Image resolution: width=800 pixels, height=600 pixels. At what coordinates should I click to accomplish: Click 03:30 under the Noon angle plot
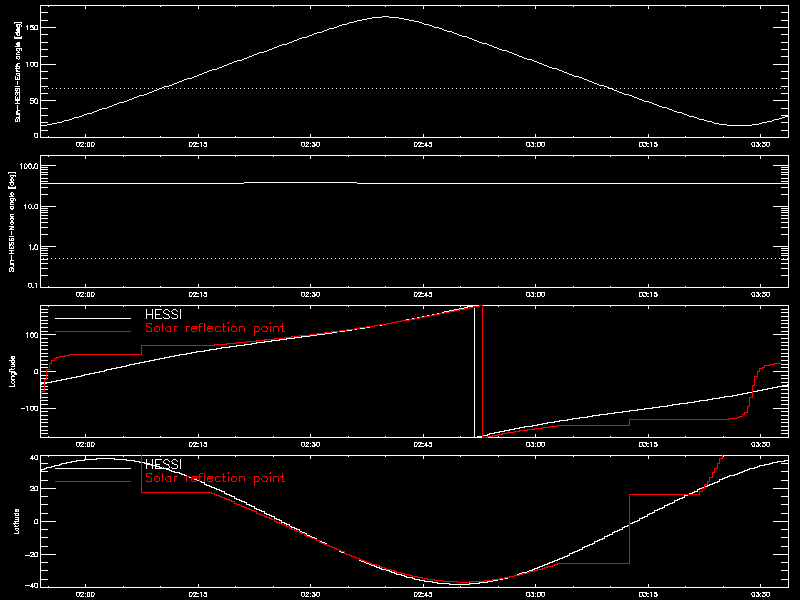pyautogui.click(x=760, y=294)
